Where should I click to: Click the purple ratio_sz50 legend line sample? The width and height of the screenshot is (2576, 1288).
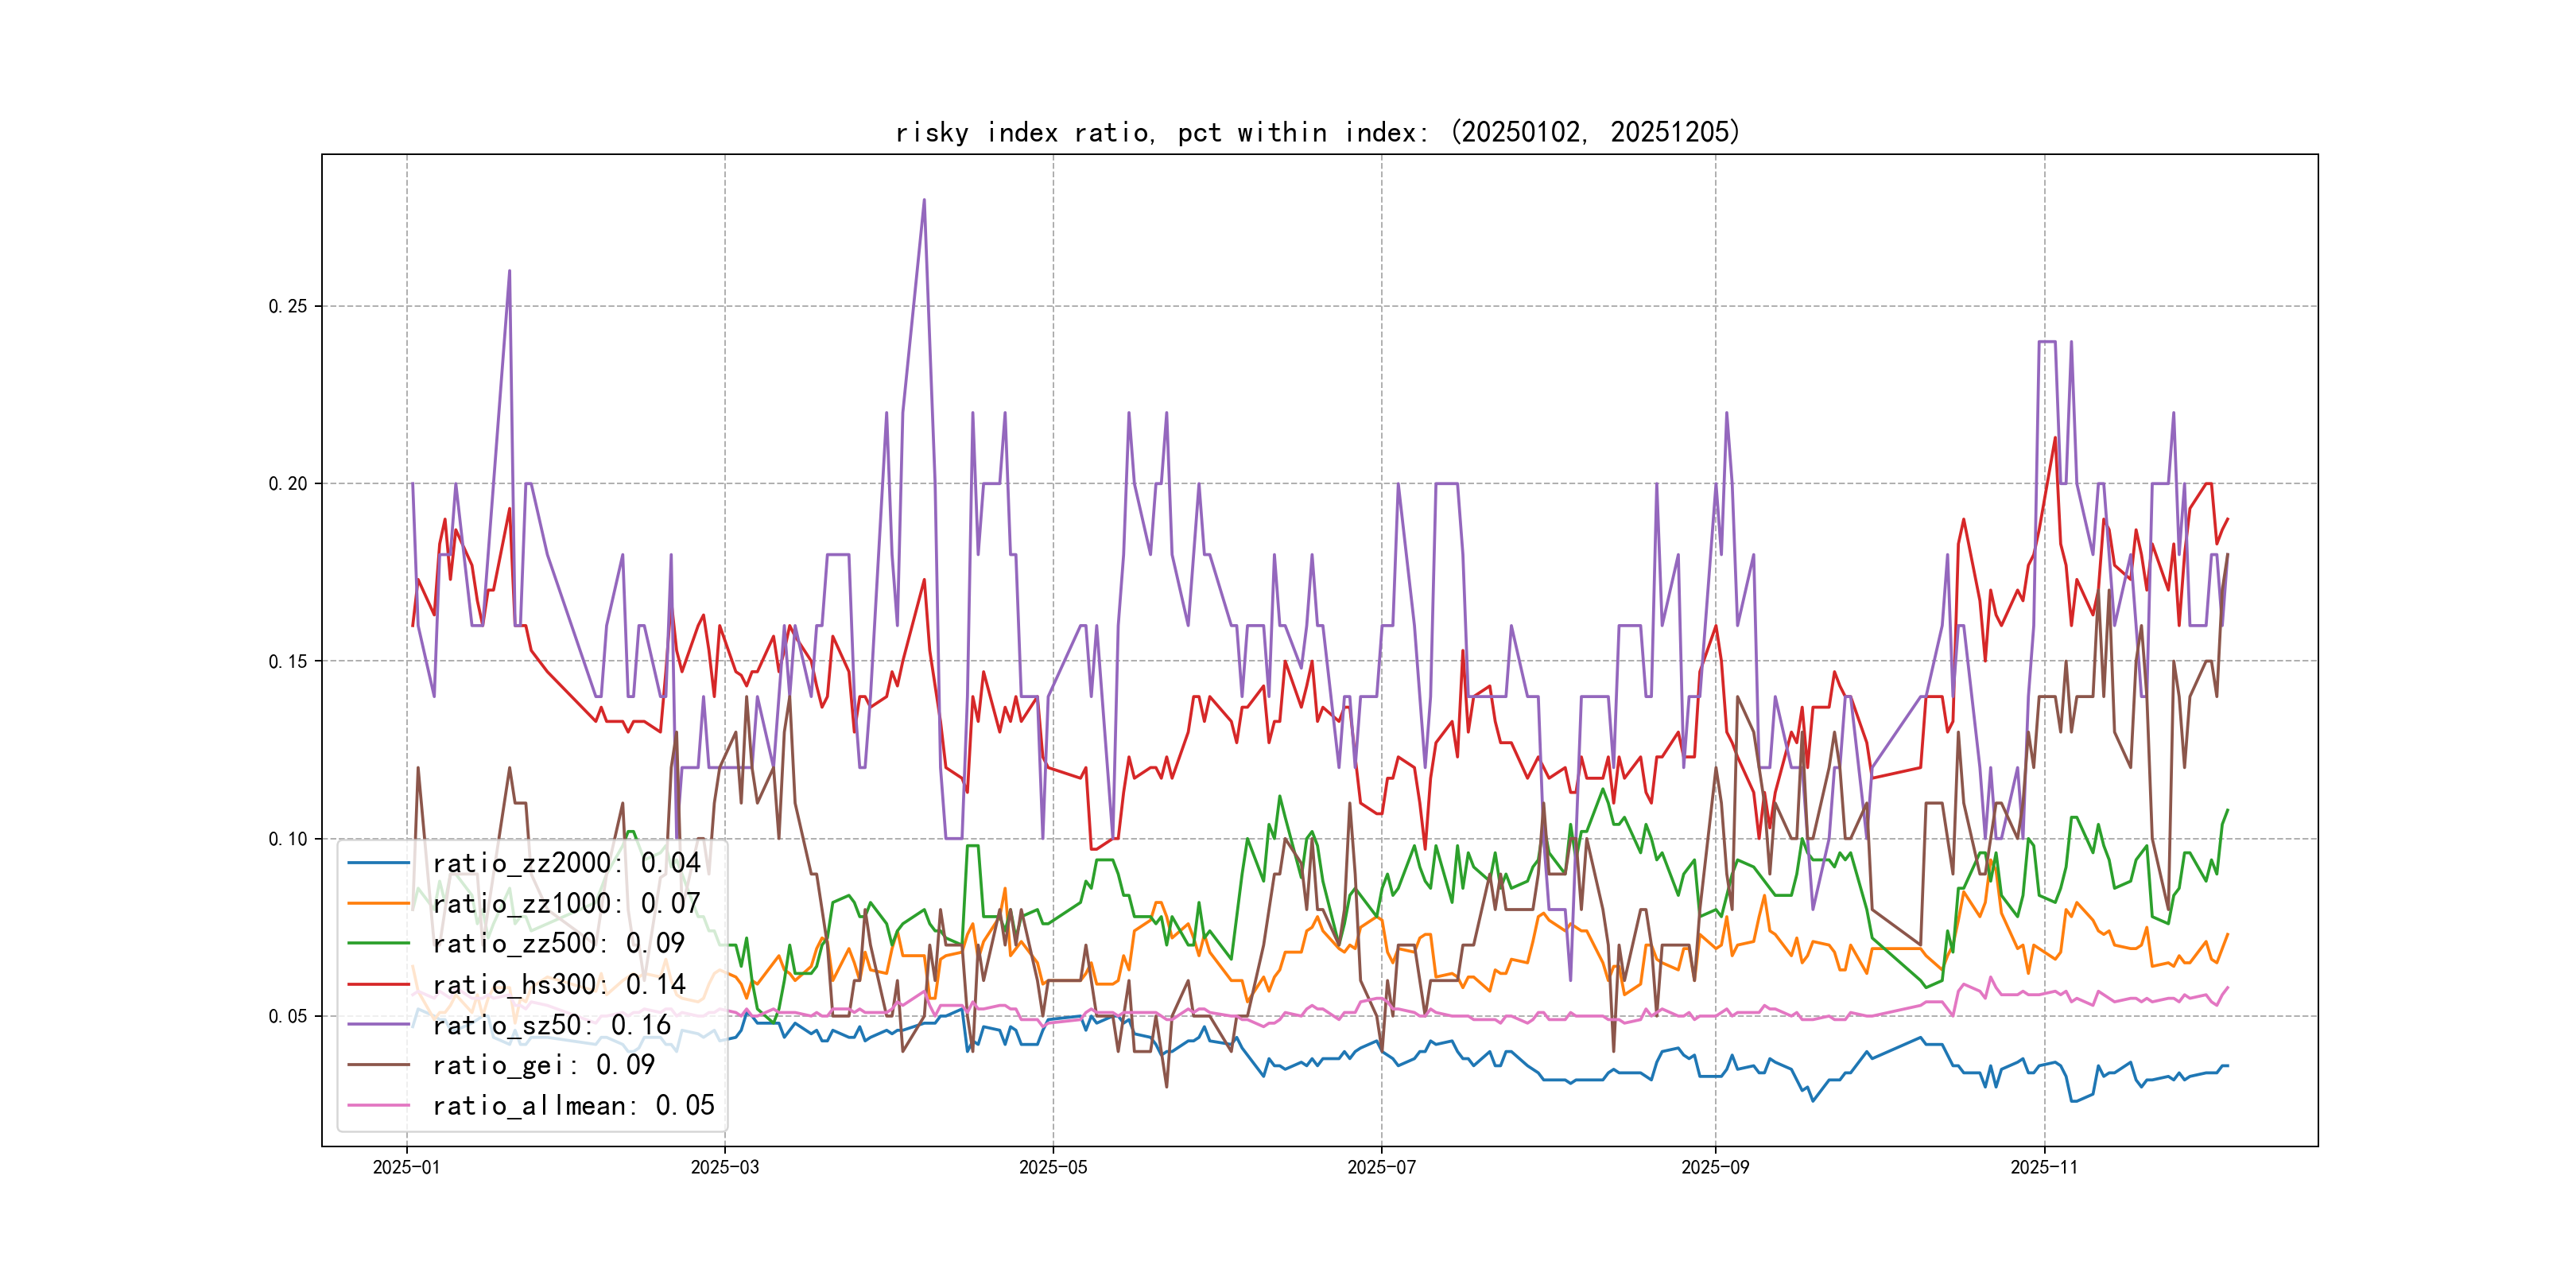click(x=378, y=1024)
